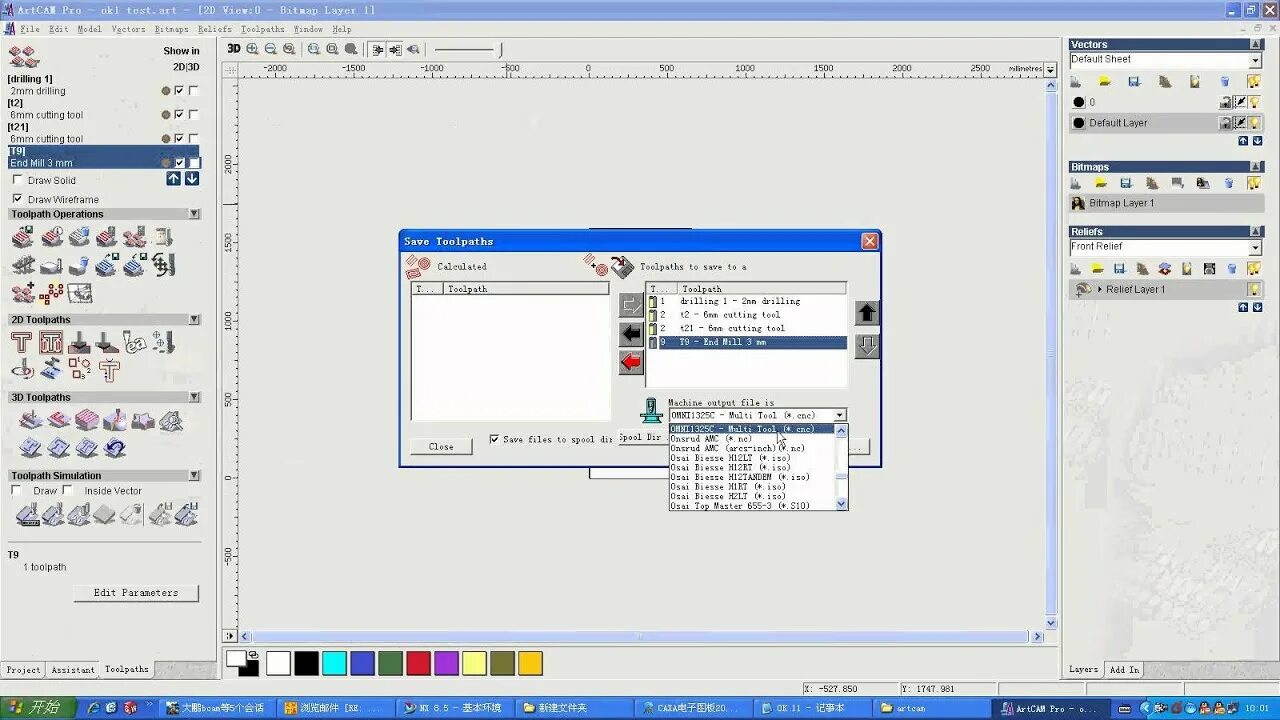Screen dimensions: 1280x720
Task: Collapse the 3D Toolpaths section
Action: click(x=194, y=398)
